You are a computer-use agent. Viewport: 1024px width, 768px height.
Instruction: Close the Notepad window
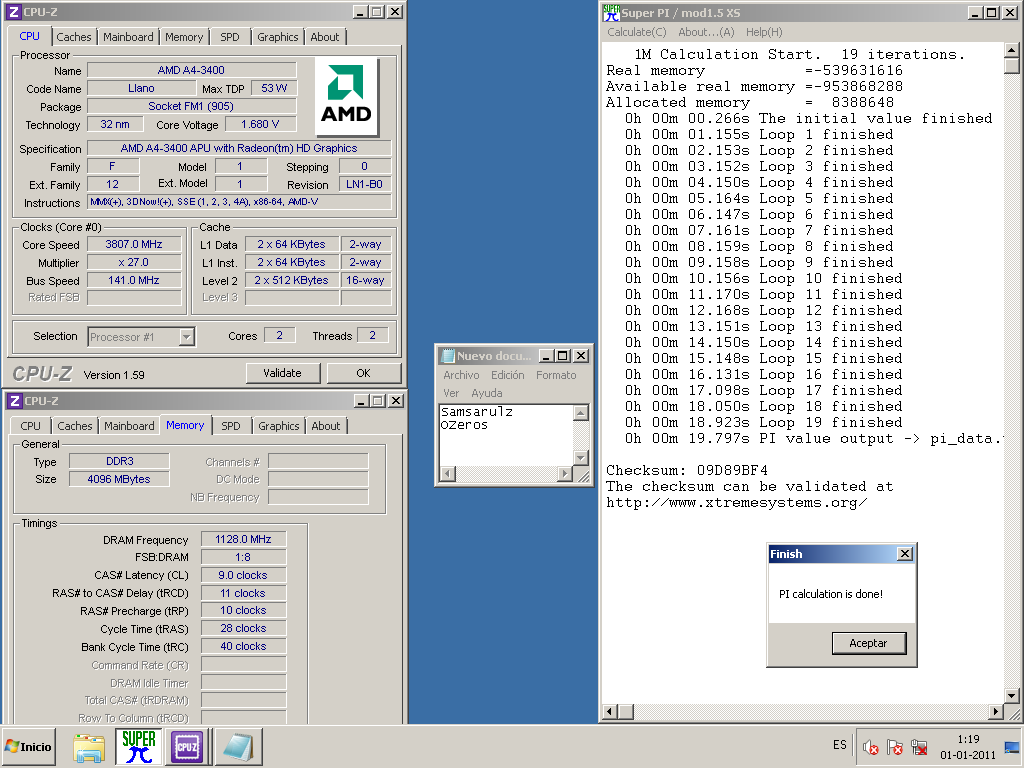[580, 355]
